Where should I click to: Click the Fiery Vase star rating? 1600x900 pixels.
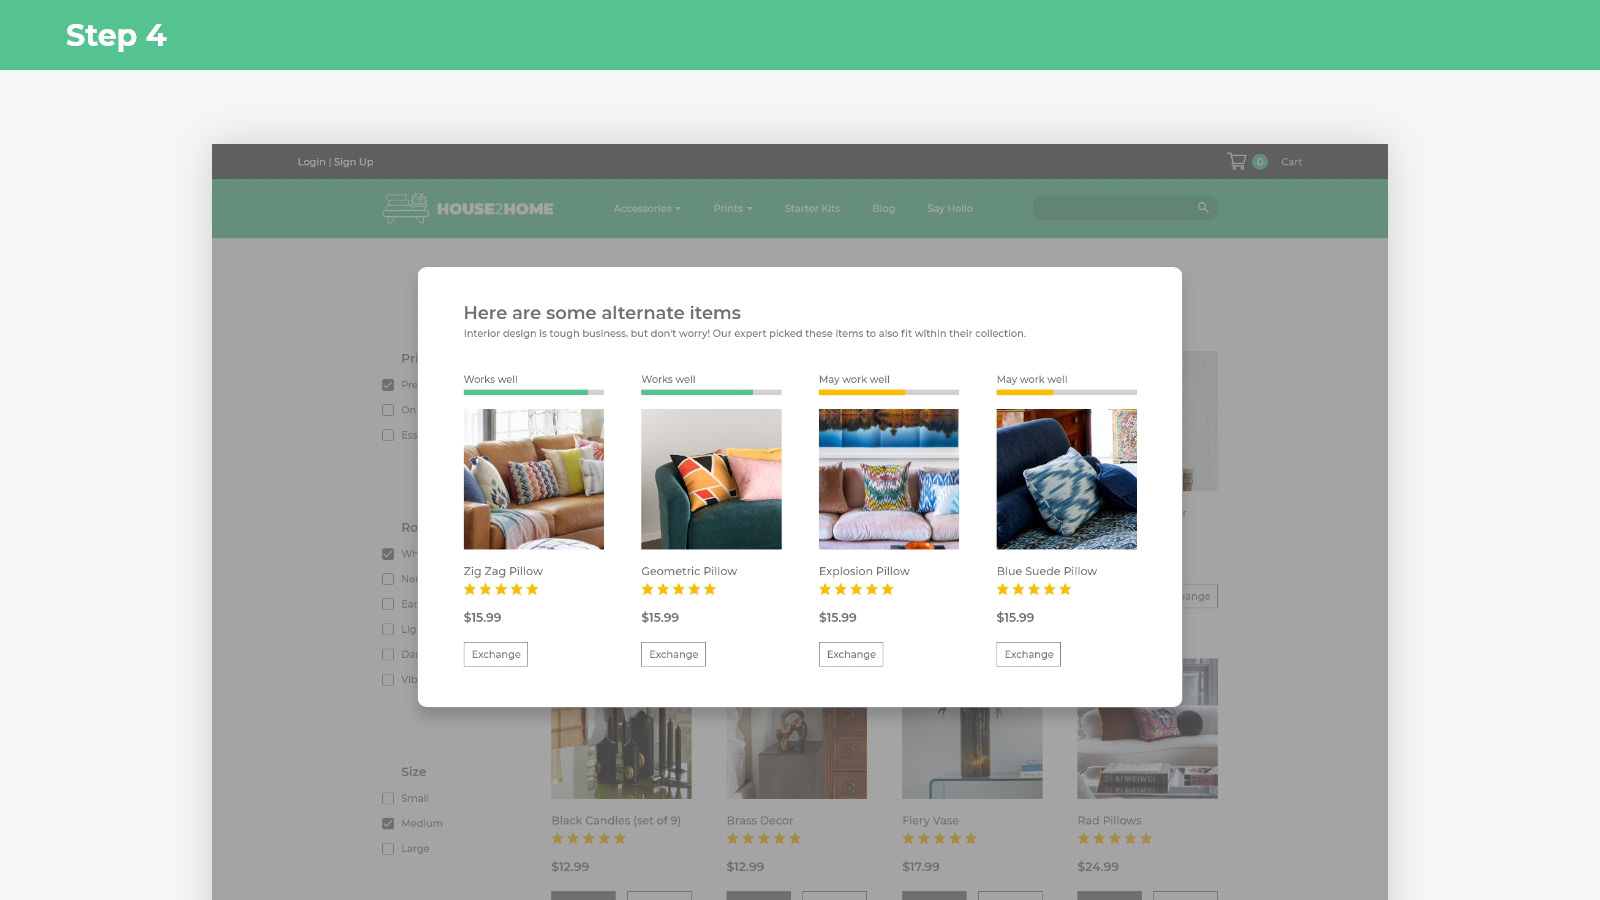(x=940, y=839)
